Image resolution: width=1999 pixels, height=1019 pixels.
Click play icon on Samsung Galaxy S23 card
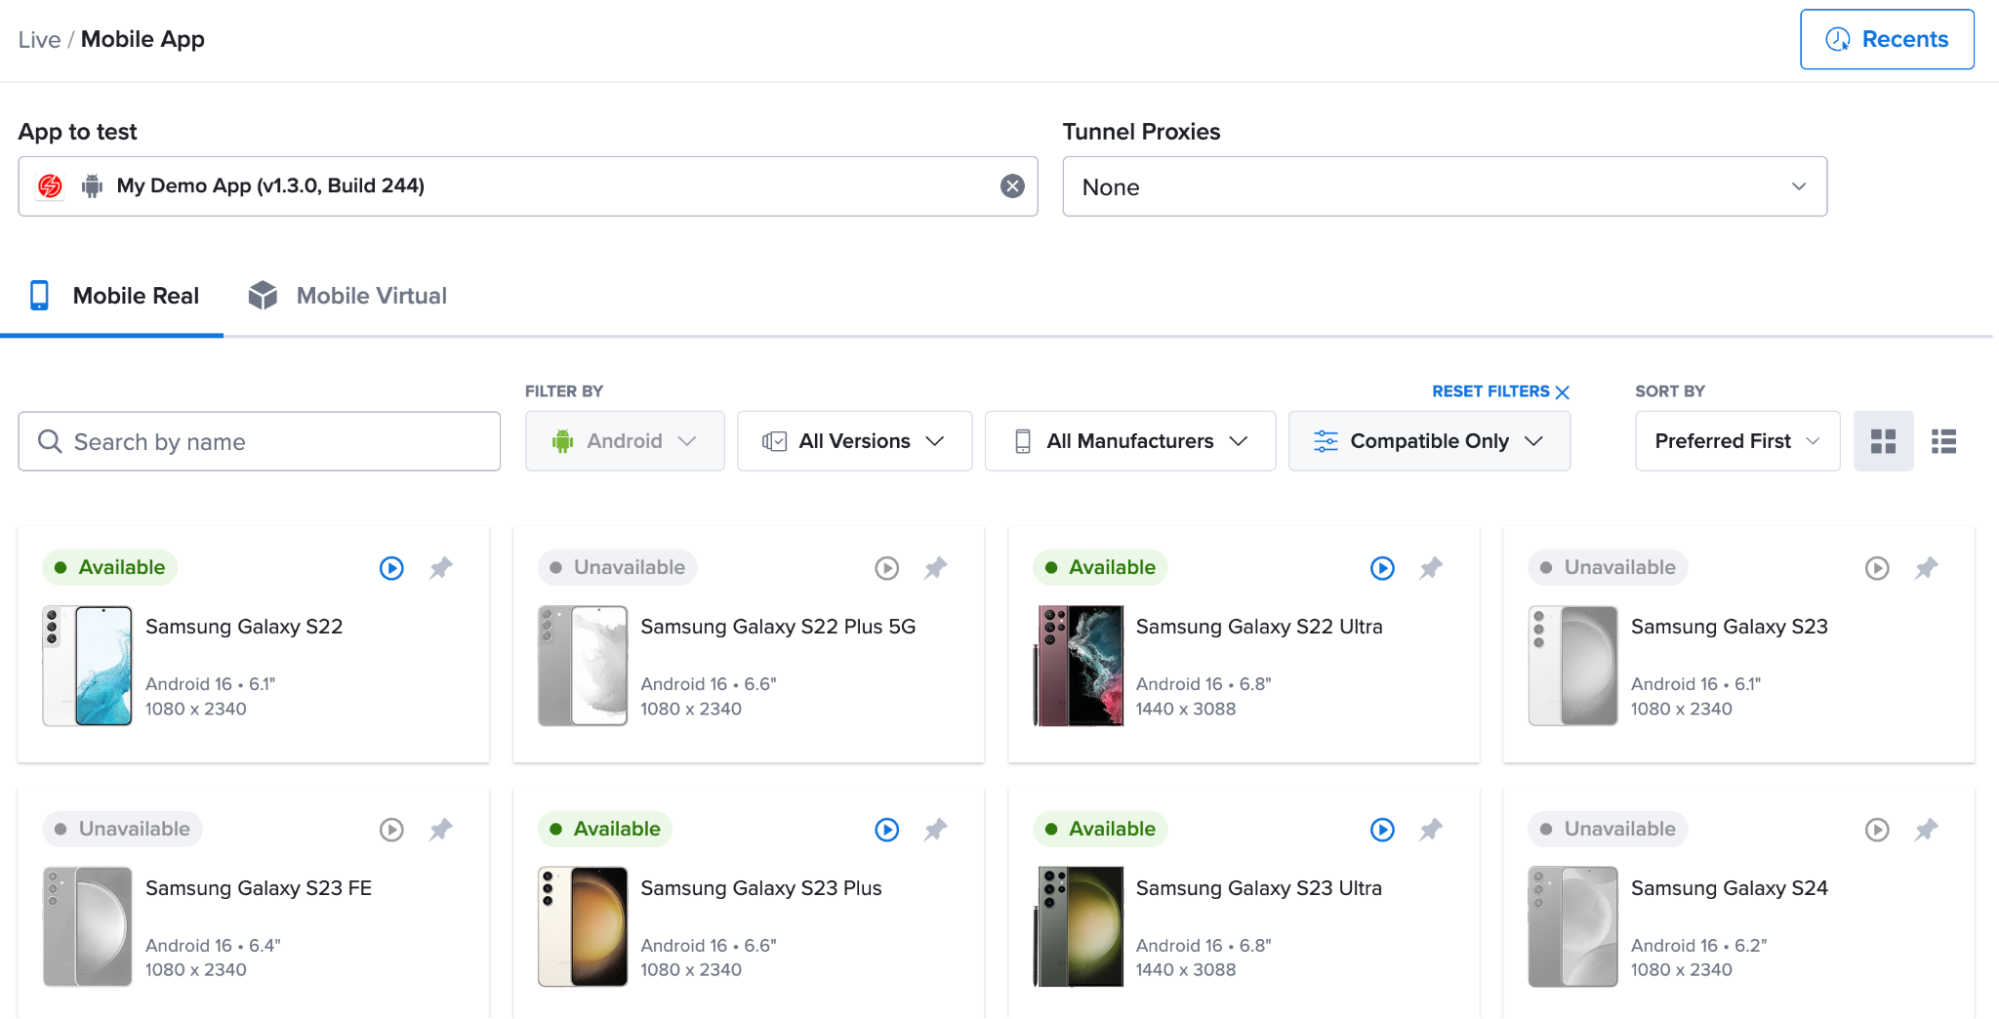tap(1877, 568)
